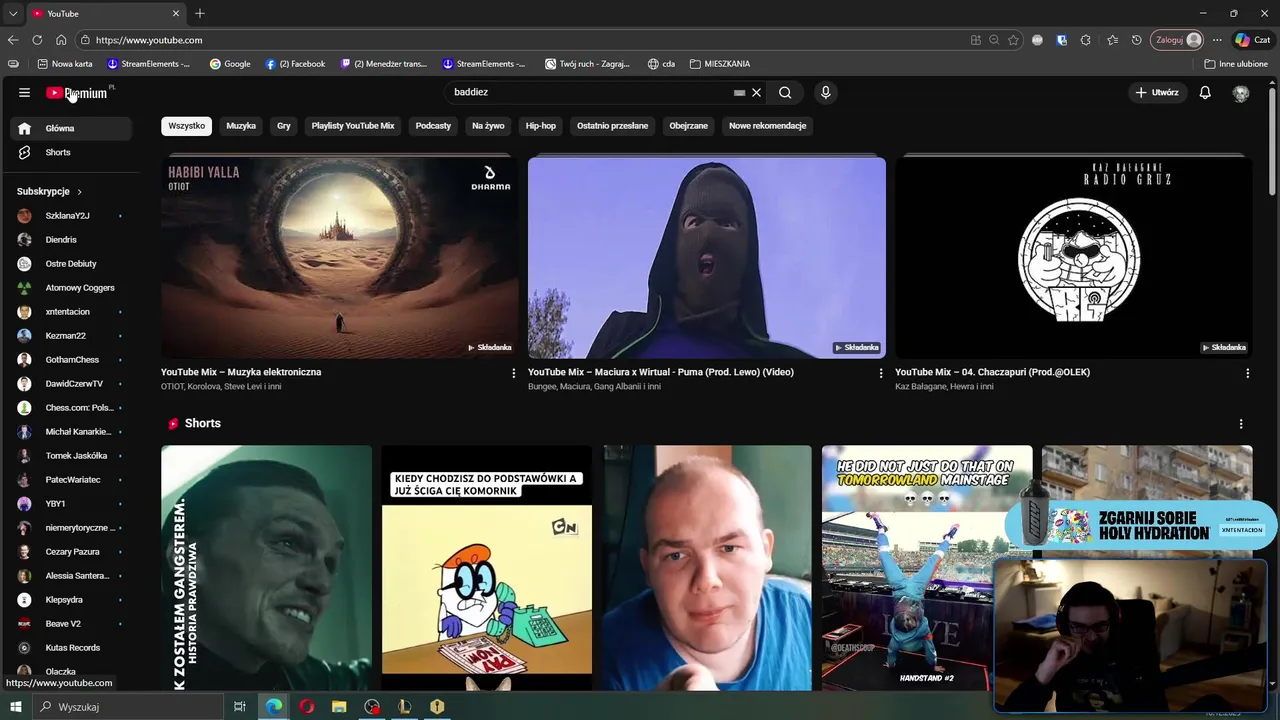The image size is (1280, 720).
Task: Select the Obejrzane filter chip
Action: [x=689, y=126]
